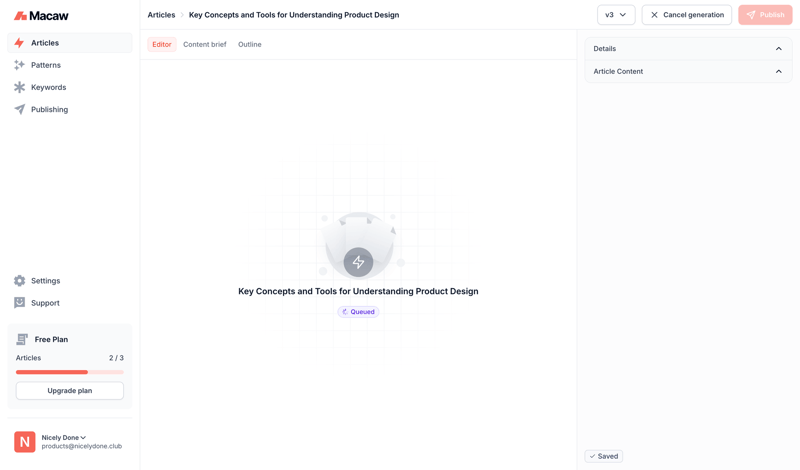Click the products@nicelydone.club email
800x470 pixels.
pos(82,446)
